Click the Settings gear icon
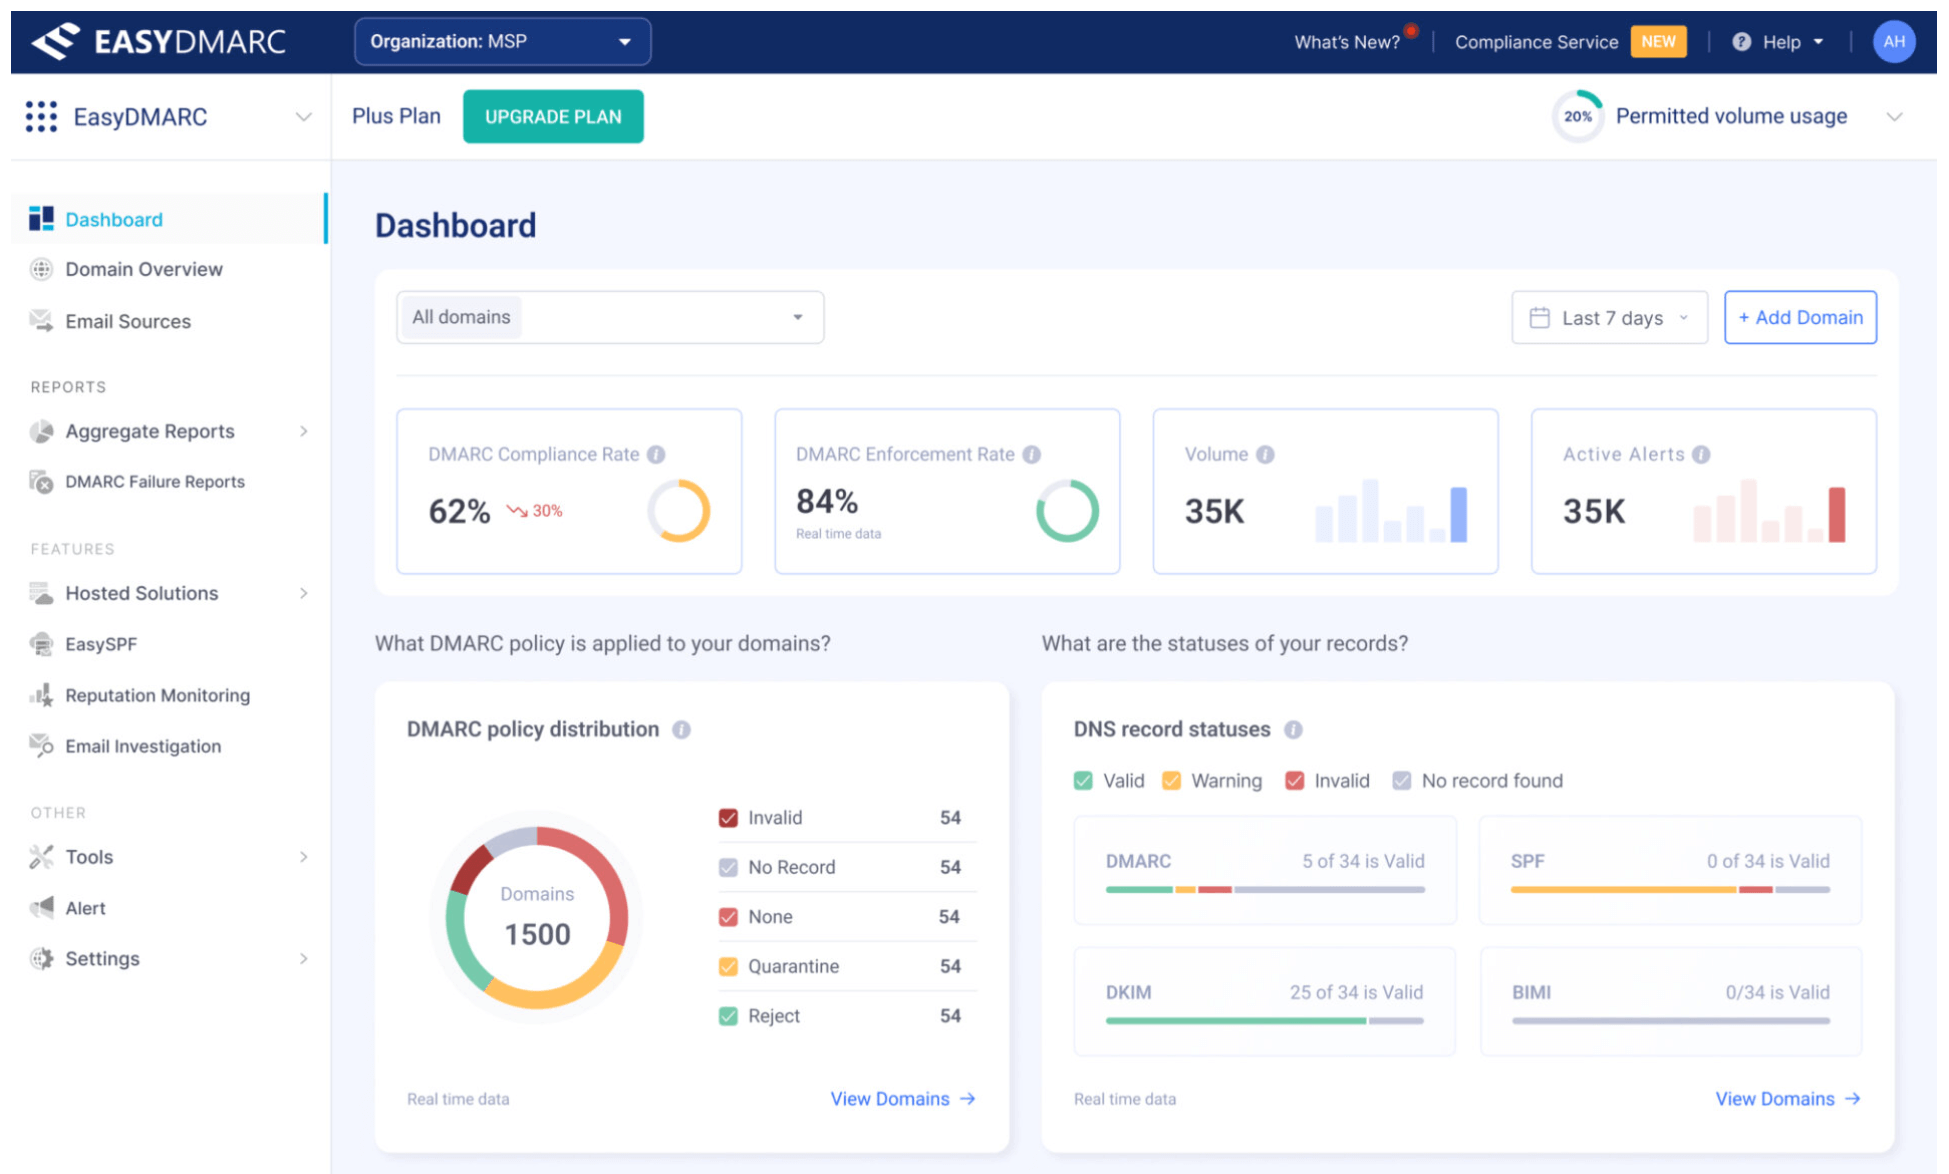 click(41, 958)
